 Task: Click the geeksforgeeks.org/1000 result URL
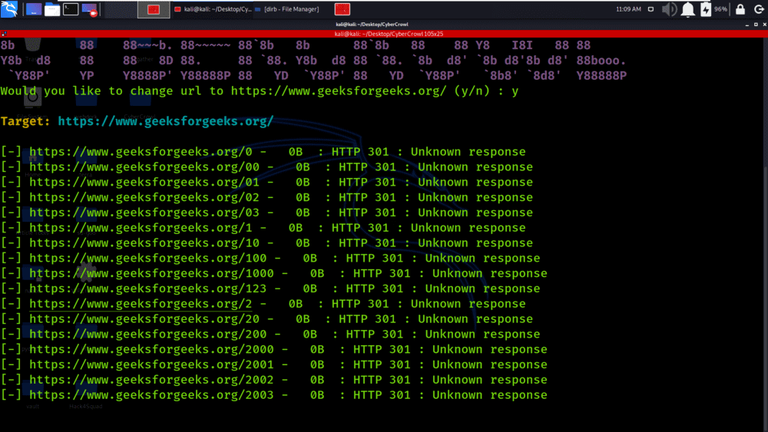point(151,273)
